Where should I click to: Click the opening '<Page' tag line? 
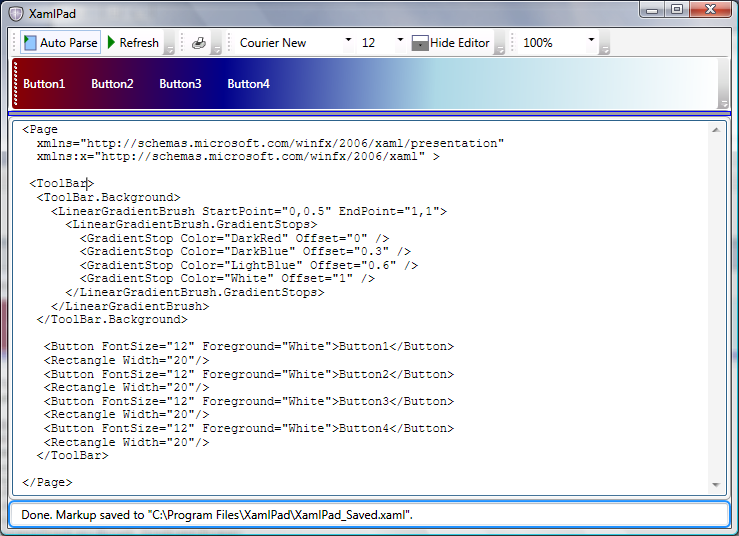(40, 129)
